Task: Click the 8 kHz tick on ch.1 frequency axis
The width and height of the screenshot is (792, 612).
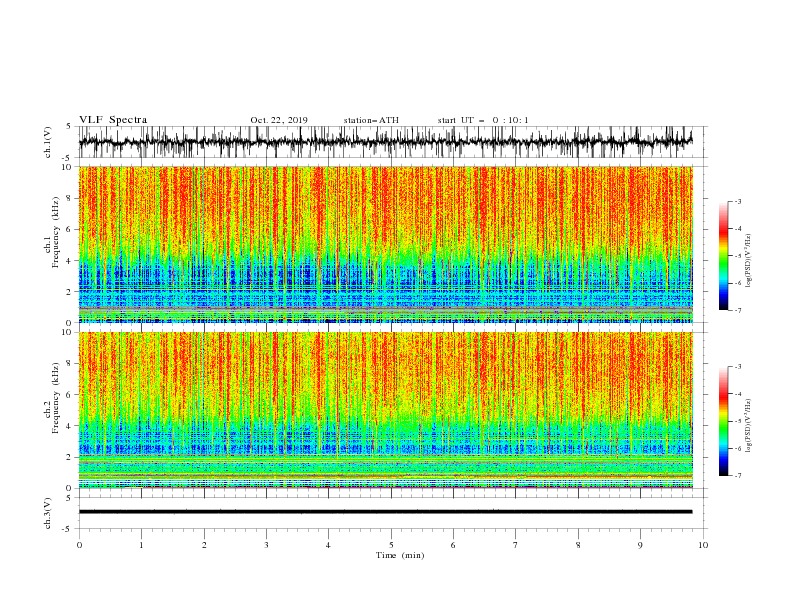Action: point(69,198)
